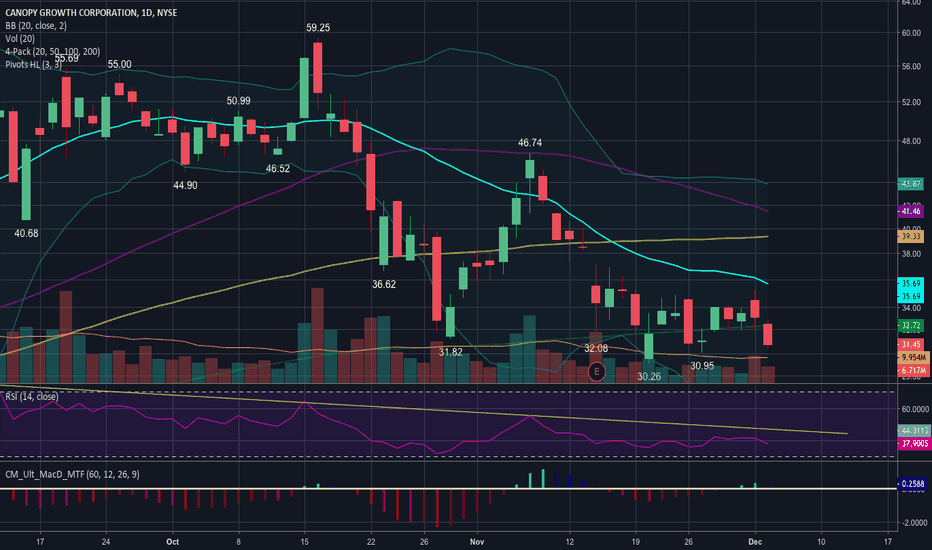Click the BB (20, close, 2) indicator label
The height and width of the screenshot is (550, 932).
[36, 26]
